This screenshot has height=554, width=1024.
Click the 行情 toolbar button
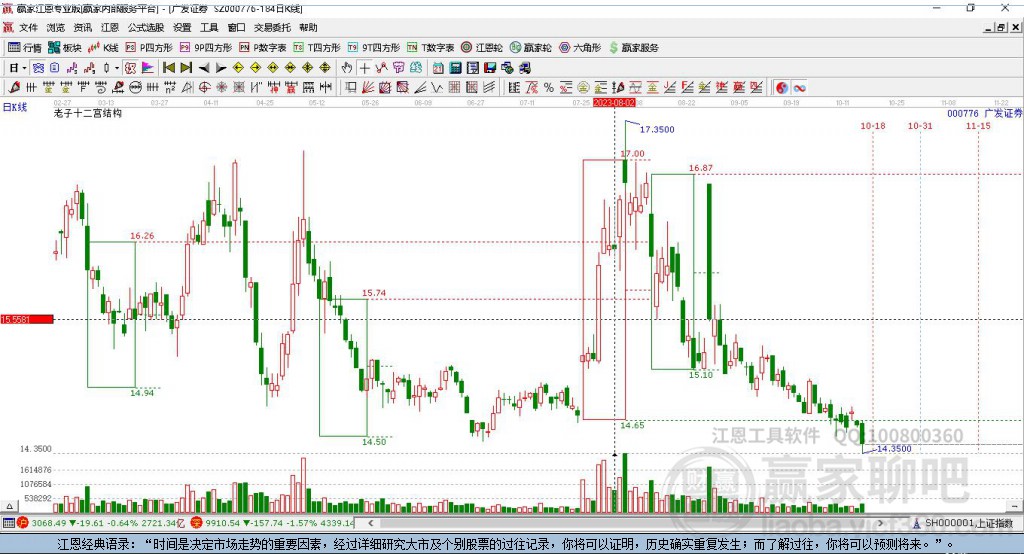pos(25,48)
